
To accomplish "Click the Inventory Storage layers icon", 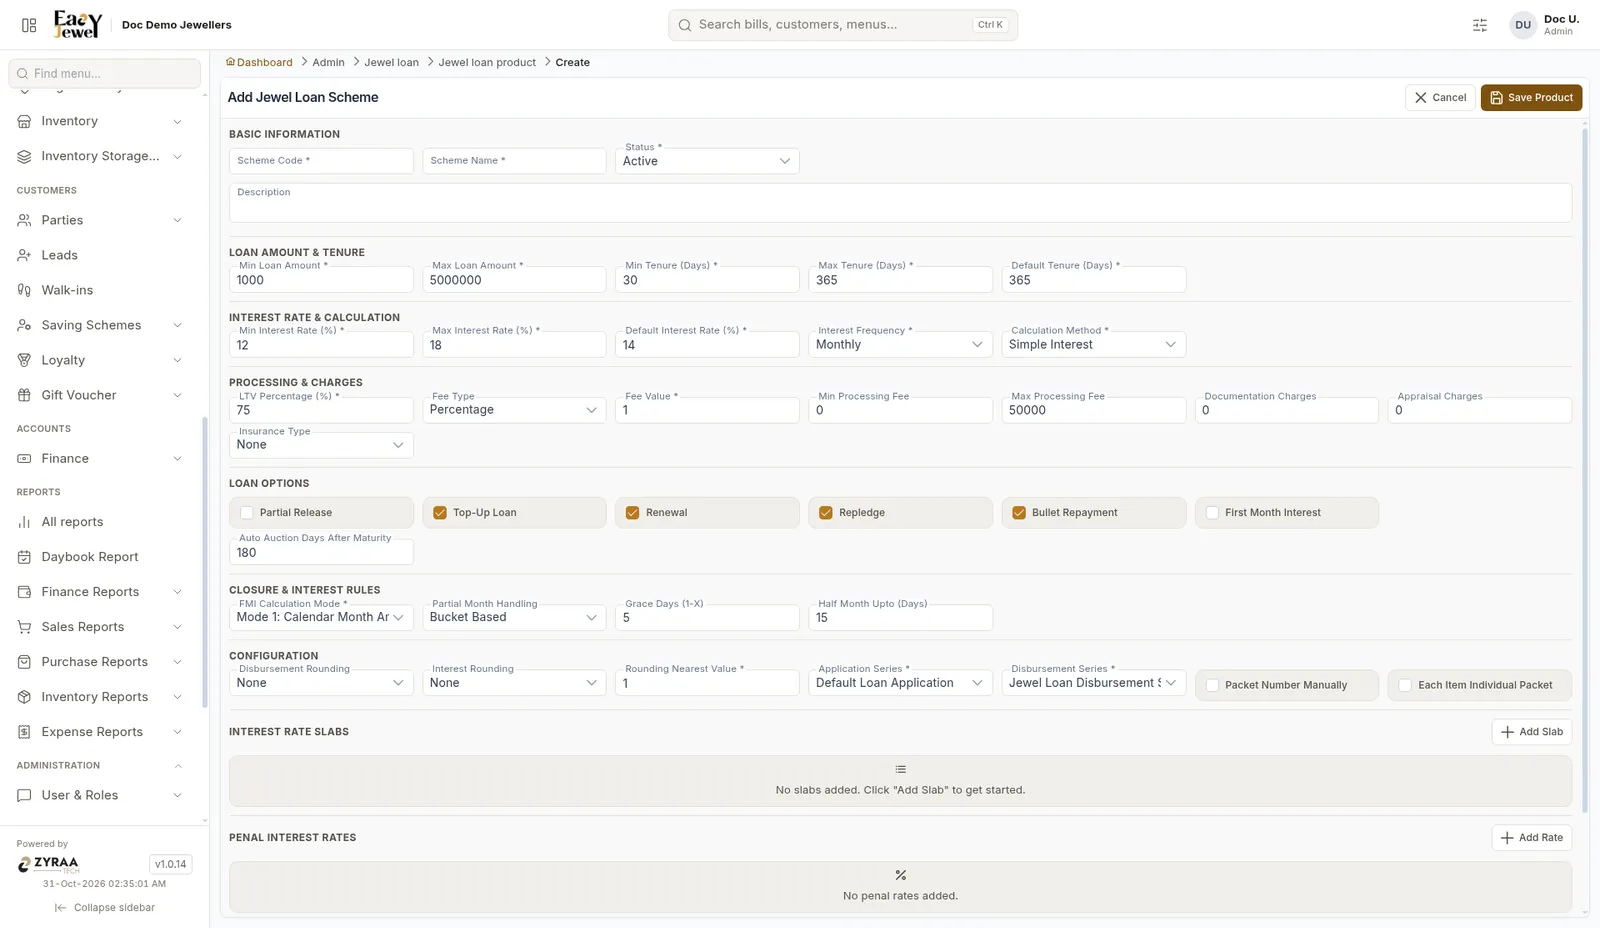I will (x=24, y=156).
